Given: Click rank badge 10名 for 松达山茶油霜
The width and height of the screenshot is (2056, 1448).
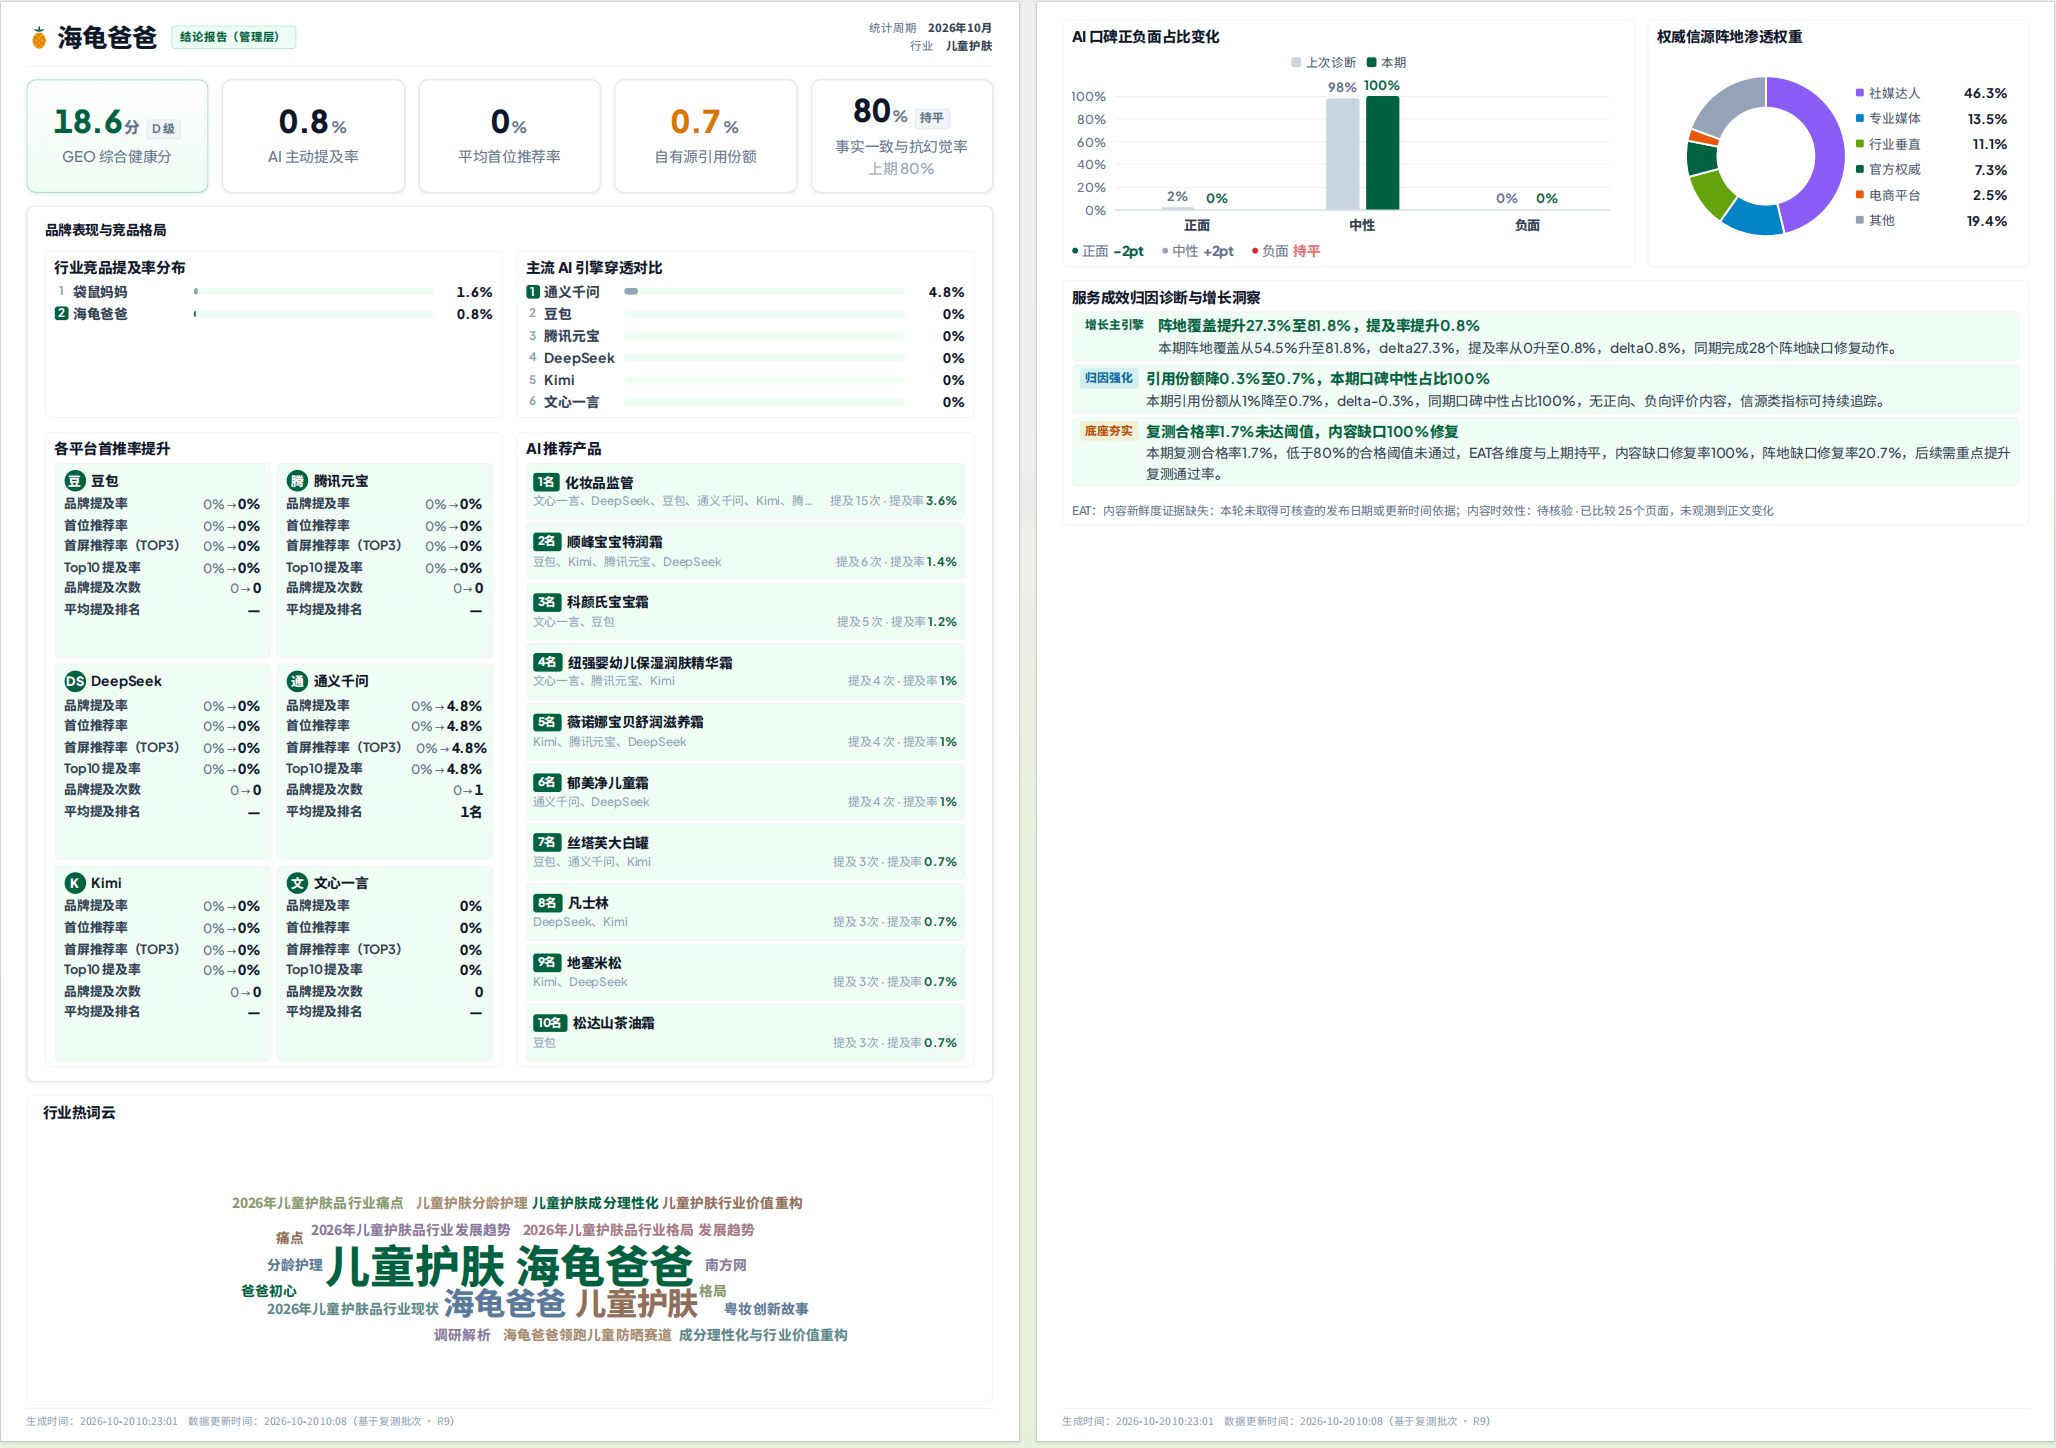Looking at the screenshot, I should click(550, 1023).
